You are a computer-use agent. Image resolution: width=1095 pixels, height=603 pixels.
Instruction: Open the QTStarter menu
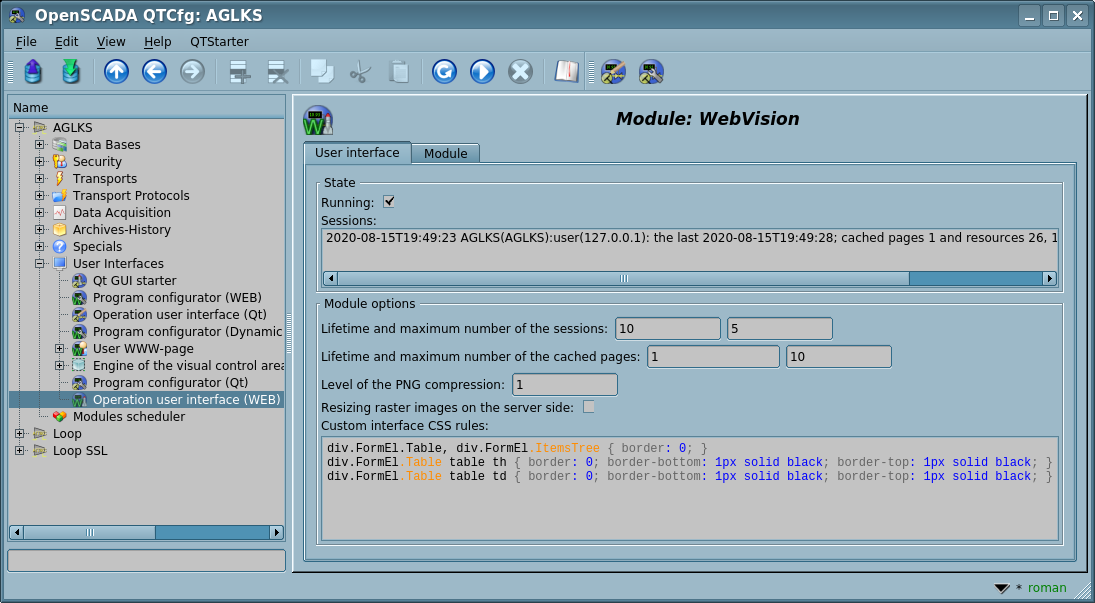[x=219, y=42]
